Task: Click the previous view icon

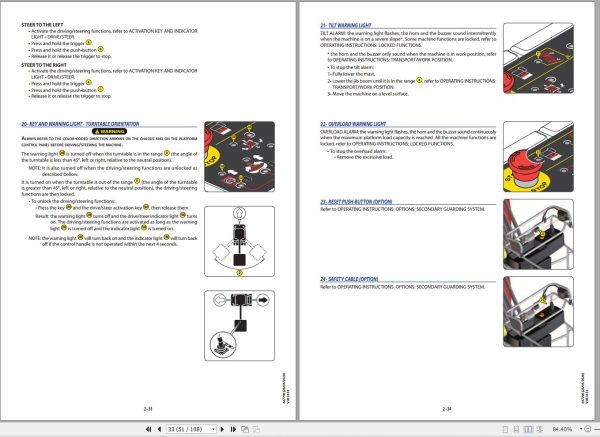Action: coord(245,429)
